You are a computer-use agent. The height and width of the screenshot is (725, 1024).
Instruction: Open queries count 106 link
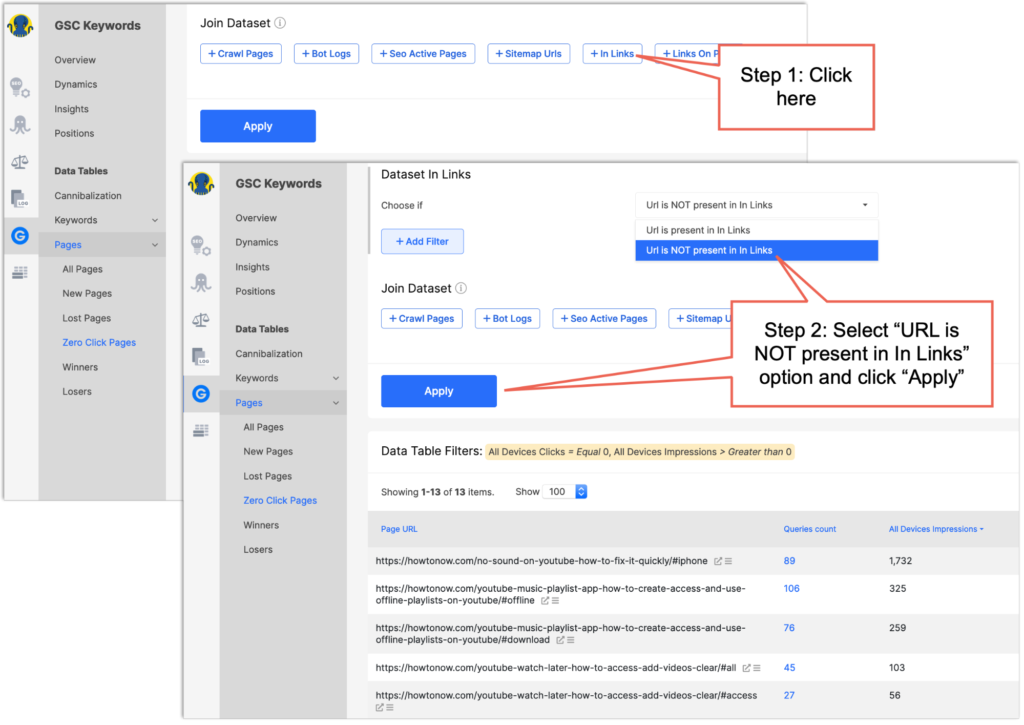[x=792, y=588]
